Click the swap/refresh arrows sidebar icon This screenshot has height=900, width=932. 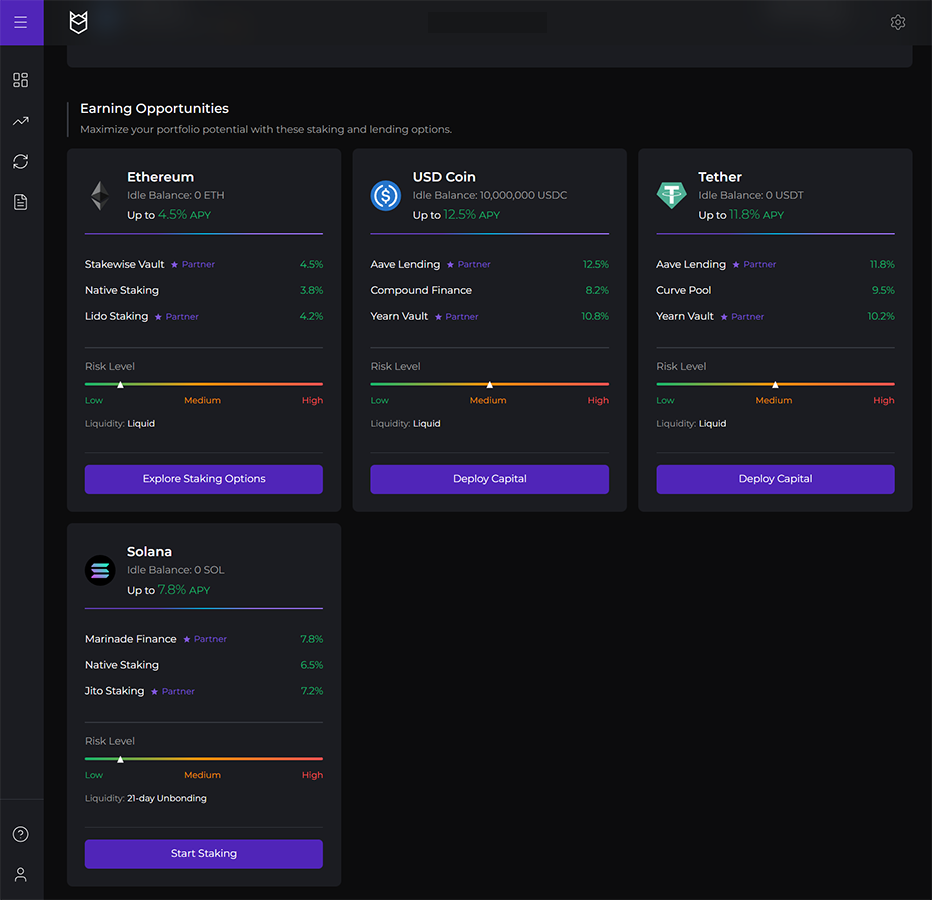(21, 161)
